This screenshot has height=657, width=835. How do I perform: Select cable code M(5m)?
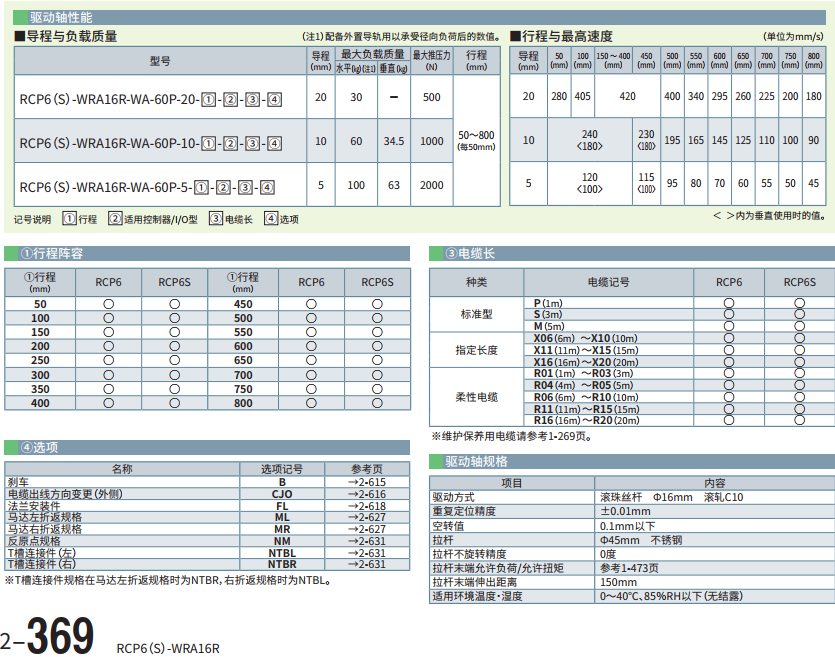[549, 326]
